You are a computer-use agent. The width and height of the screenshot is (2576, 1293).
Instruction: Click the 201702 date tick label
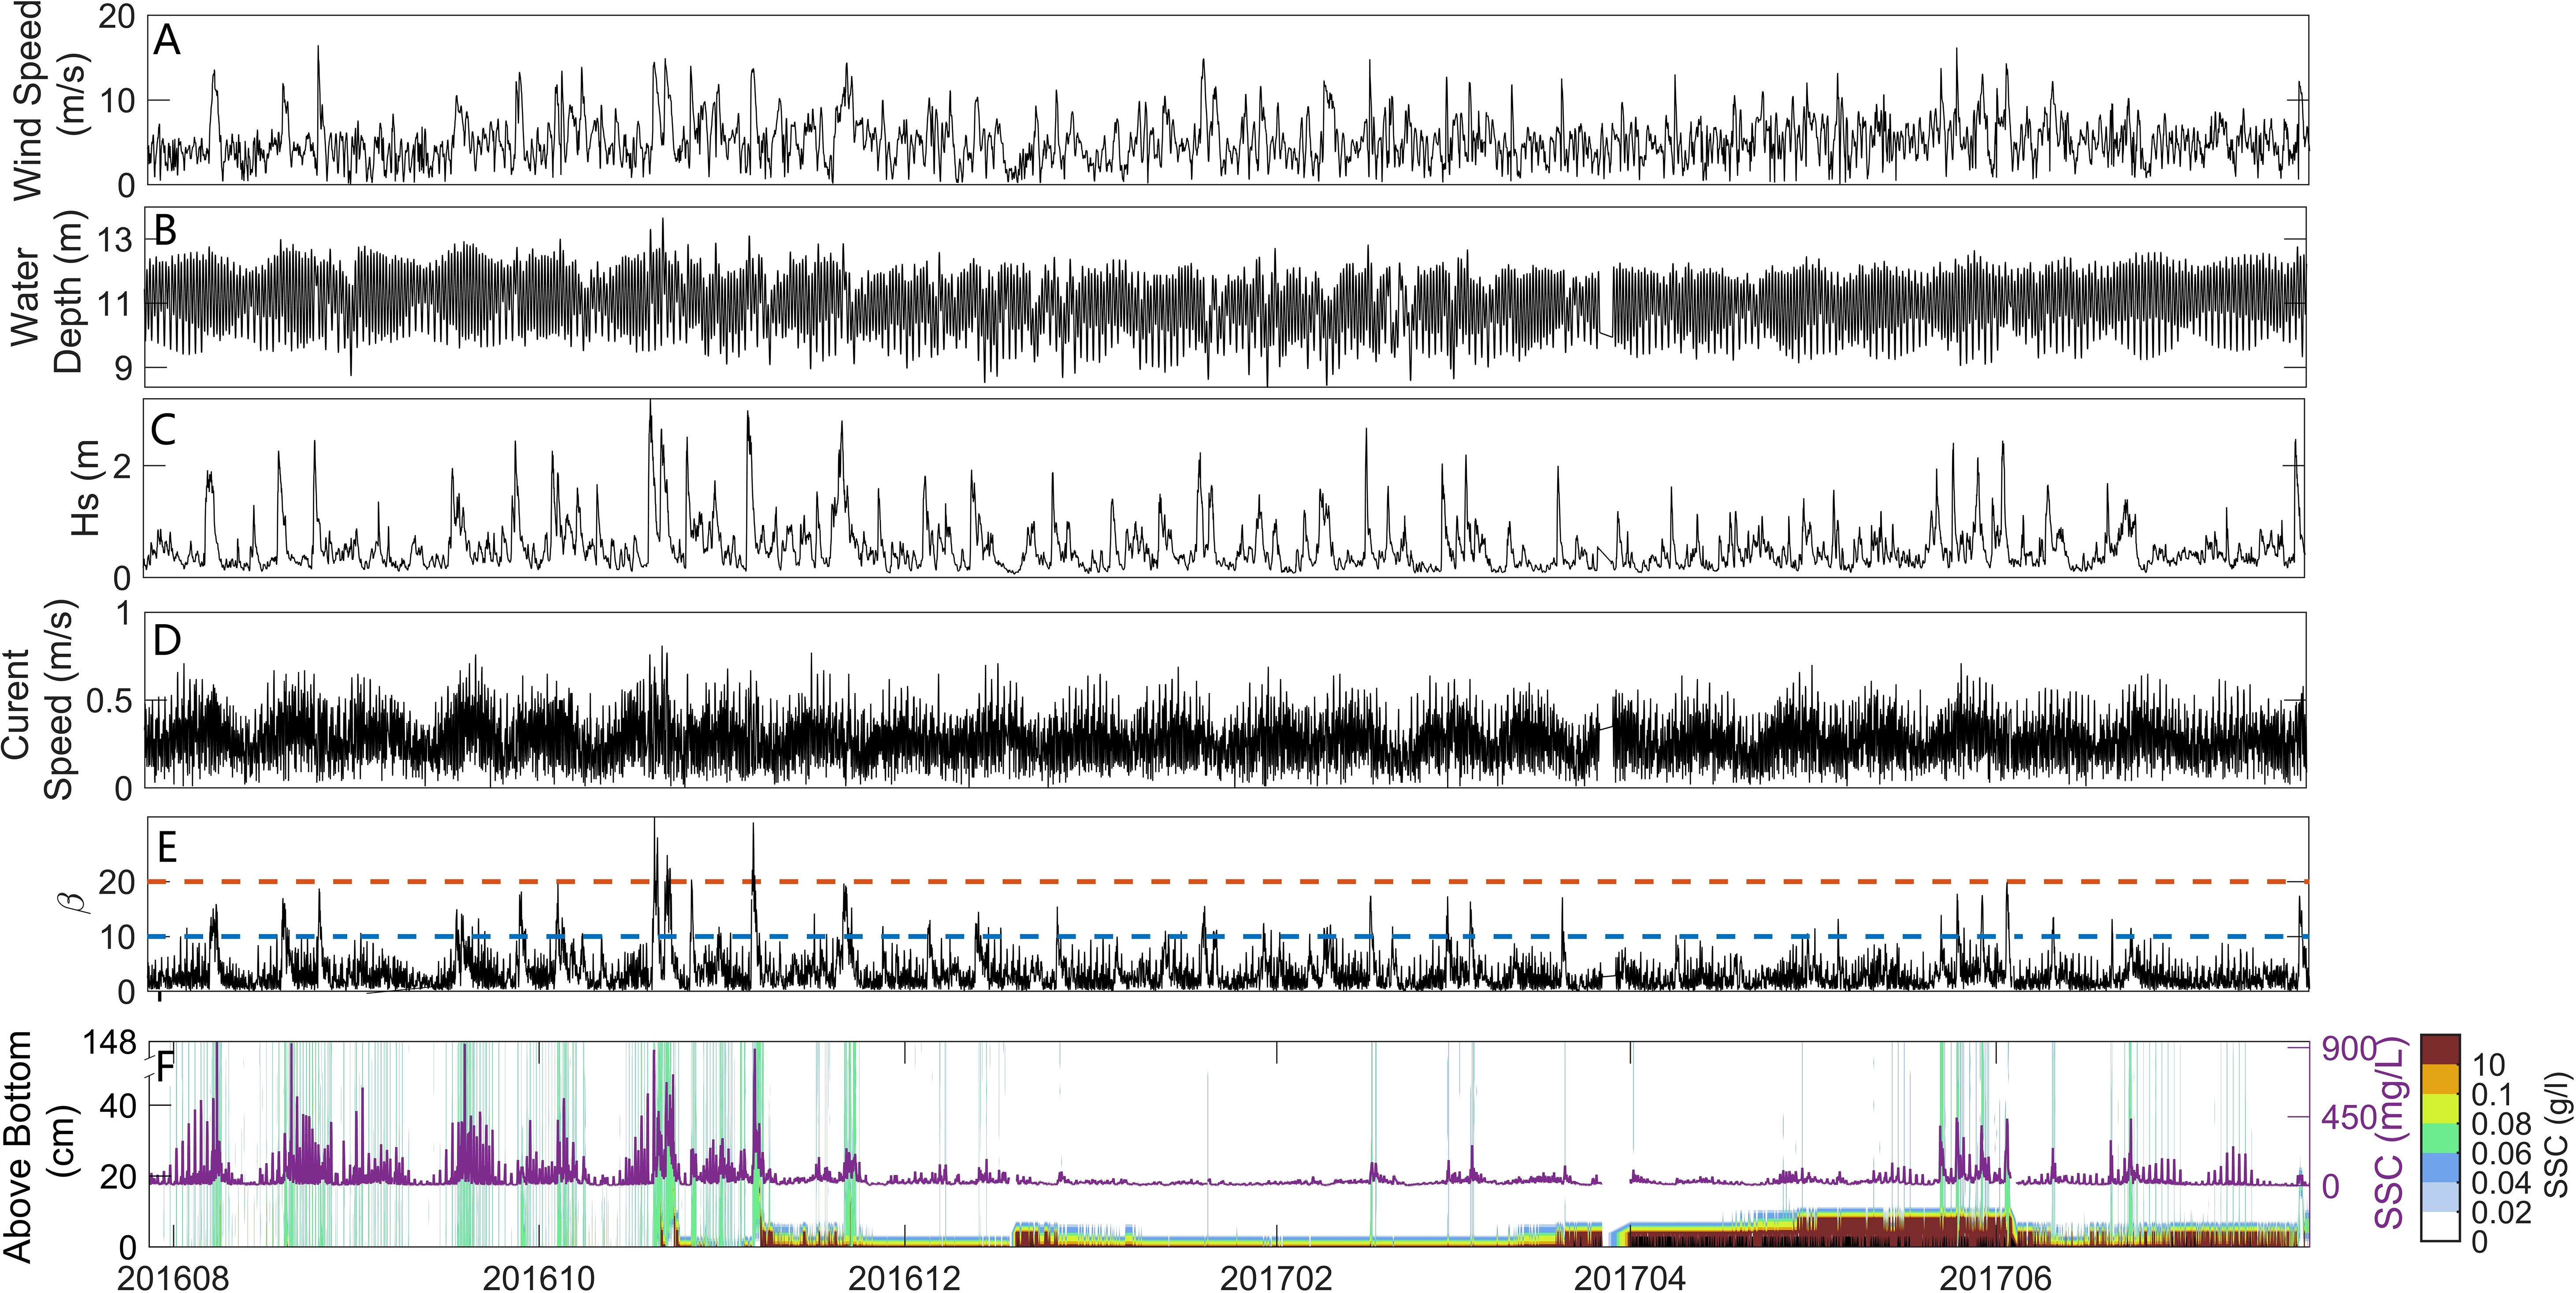[1276, 1278]
